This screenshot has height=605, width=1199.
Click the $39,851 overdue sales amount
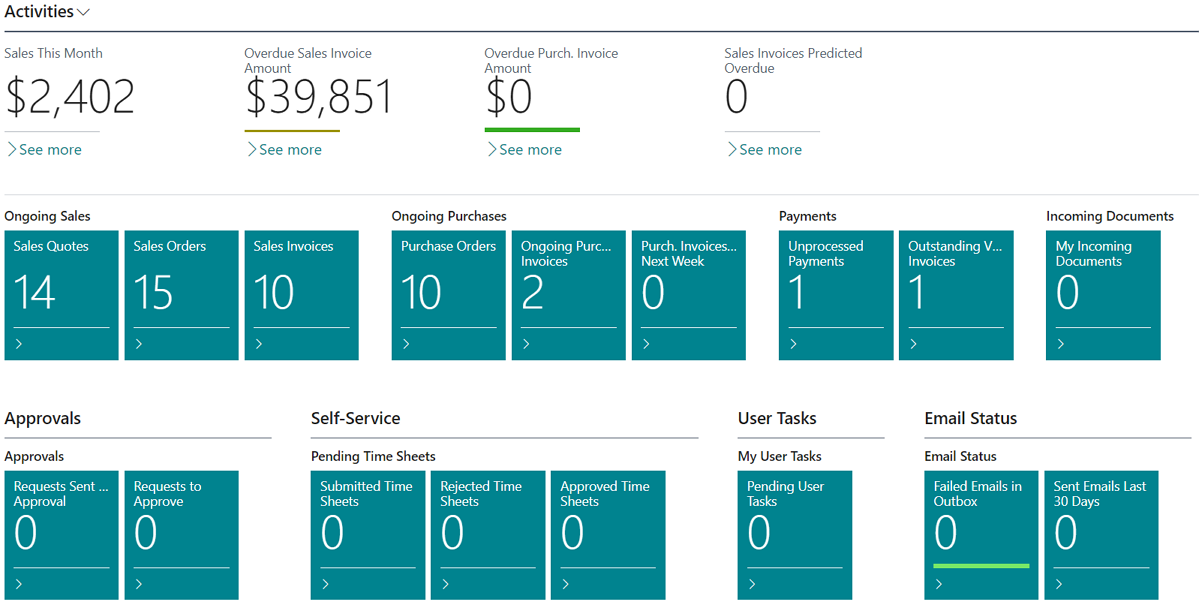point(319,98)
